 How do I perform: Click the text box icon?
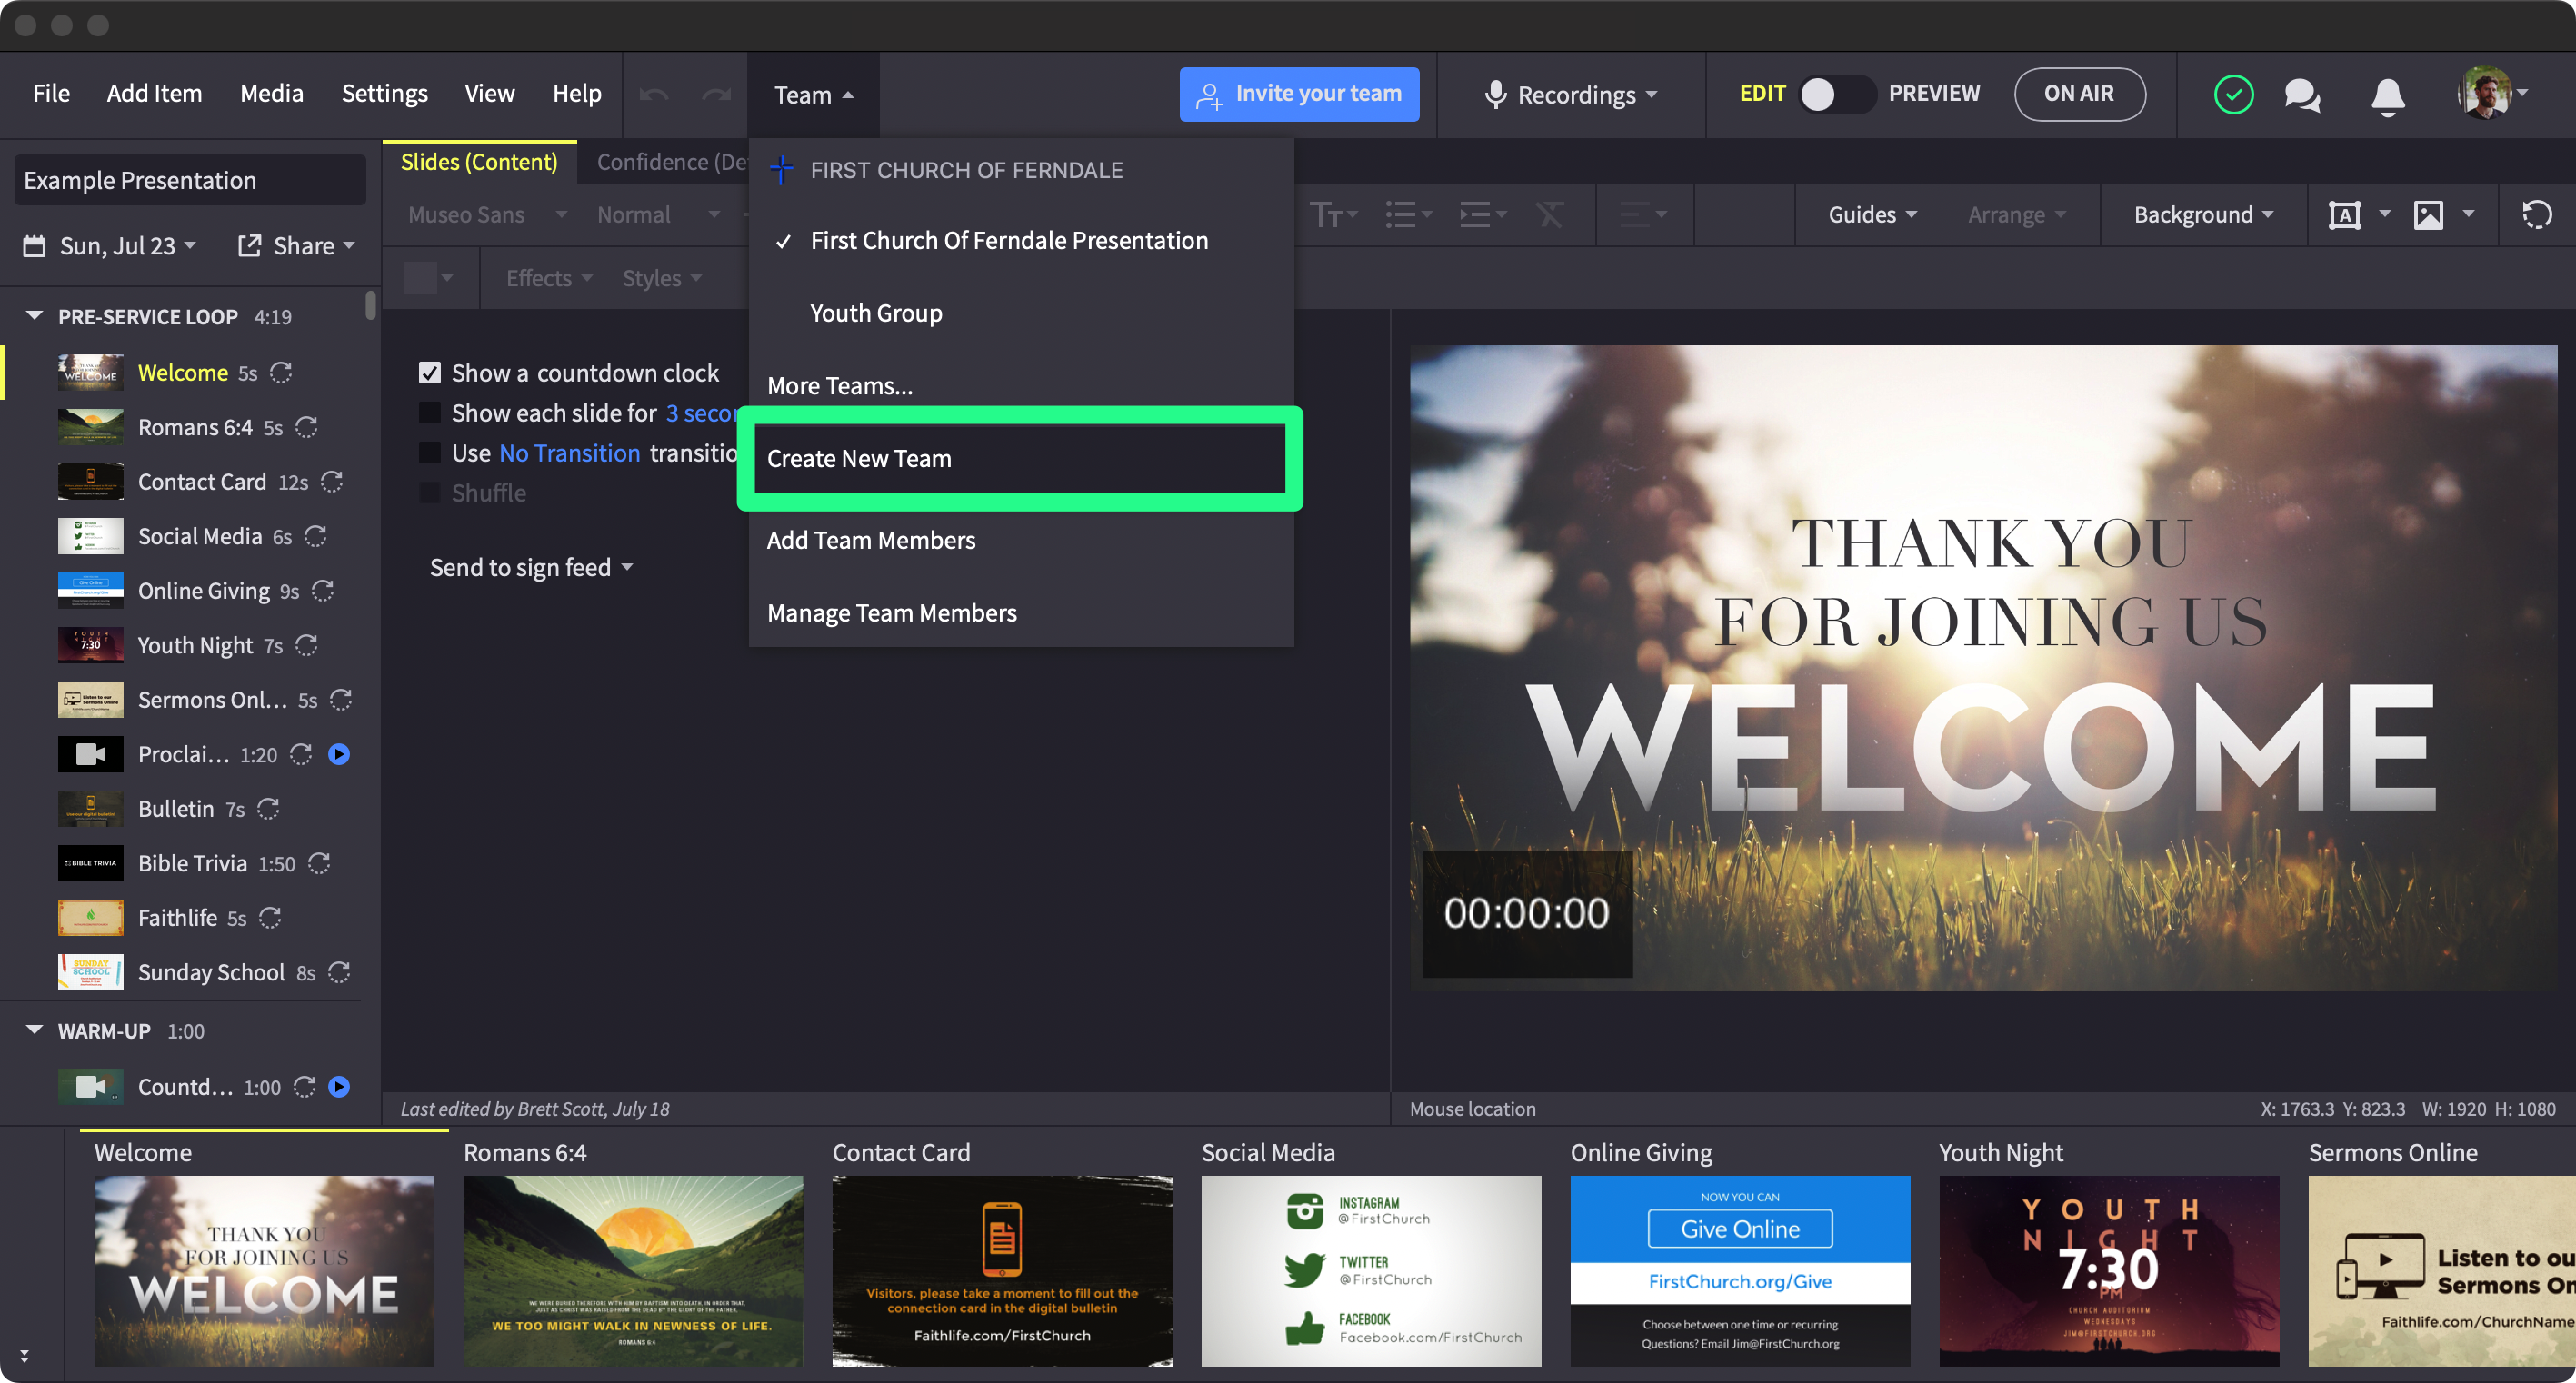click(2344, 214)
